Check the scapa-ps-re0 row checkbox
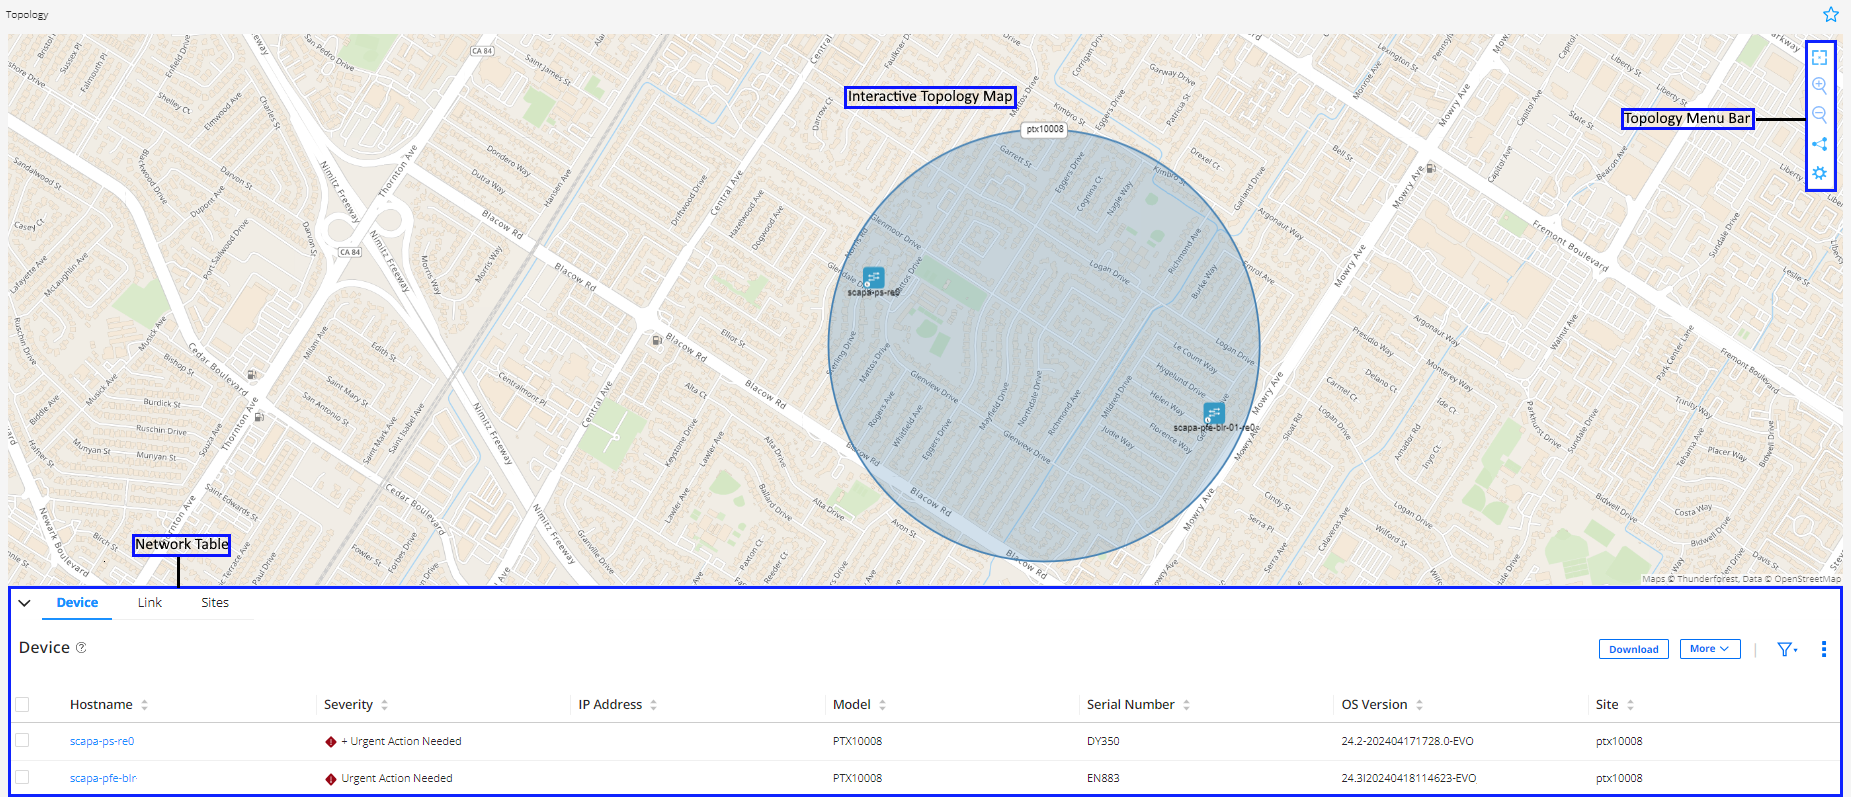The image size is (1851, 797). (22, 741)
